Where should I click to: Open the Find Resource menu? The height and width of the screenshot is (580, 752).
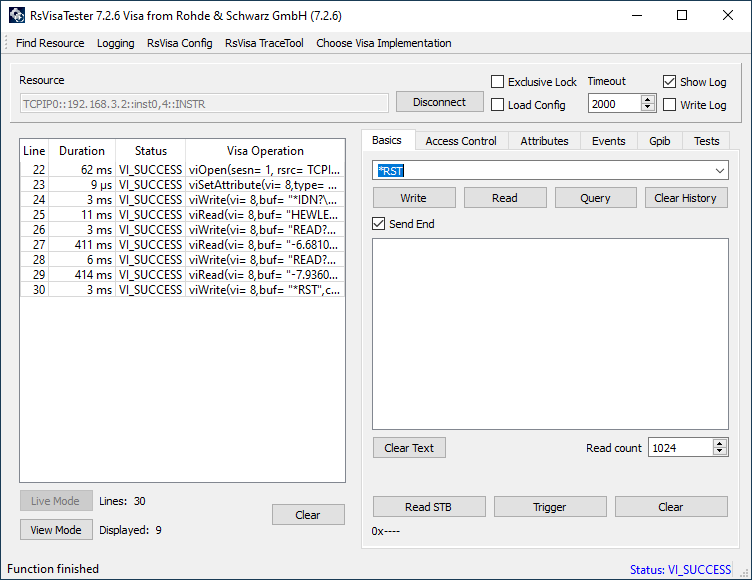pos(50,43)
